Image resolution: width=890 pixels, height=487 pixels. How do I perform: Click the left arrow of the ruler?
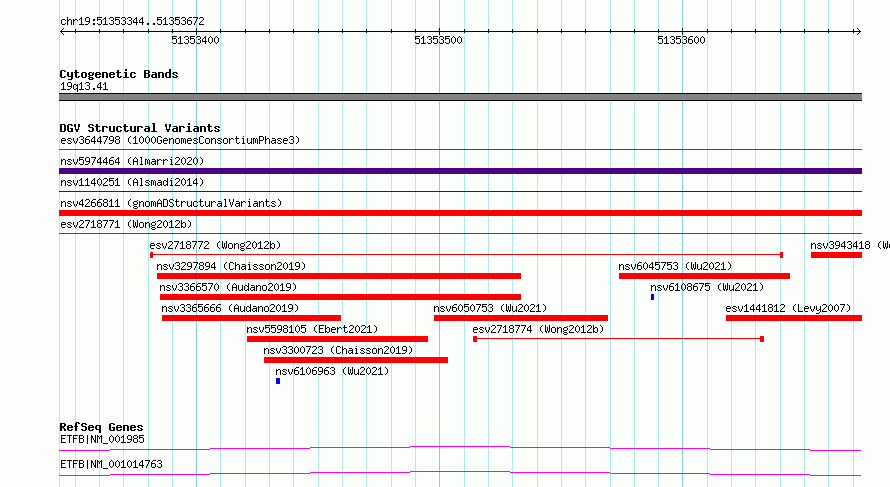pos(62,31)
